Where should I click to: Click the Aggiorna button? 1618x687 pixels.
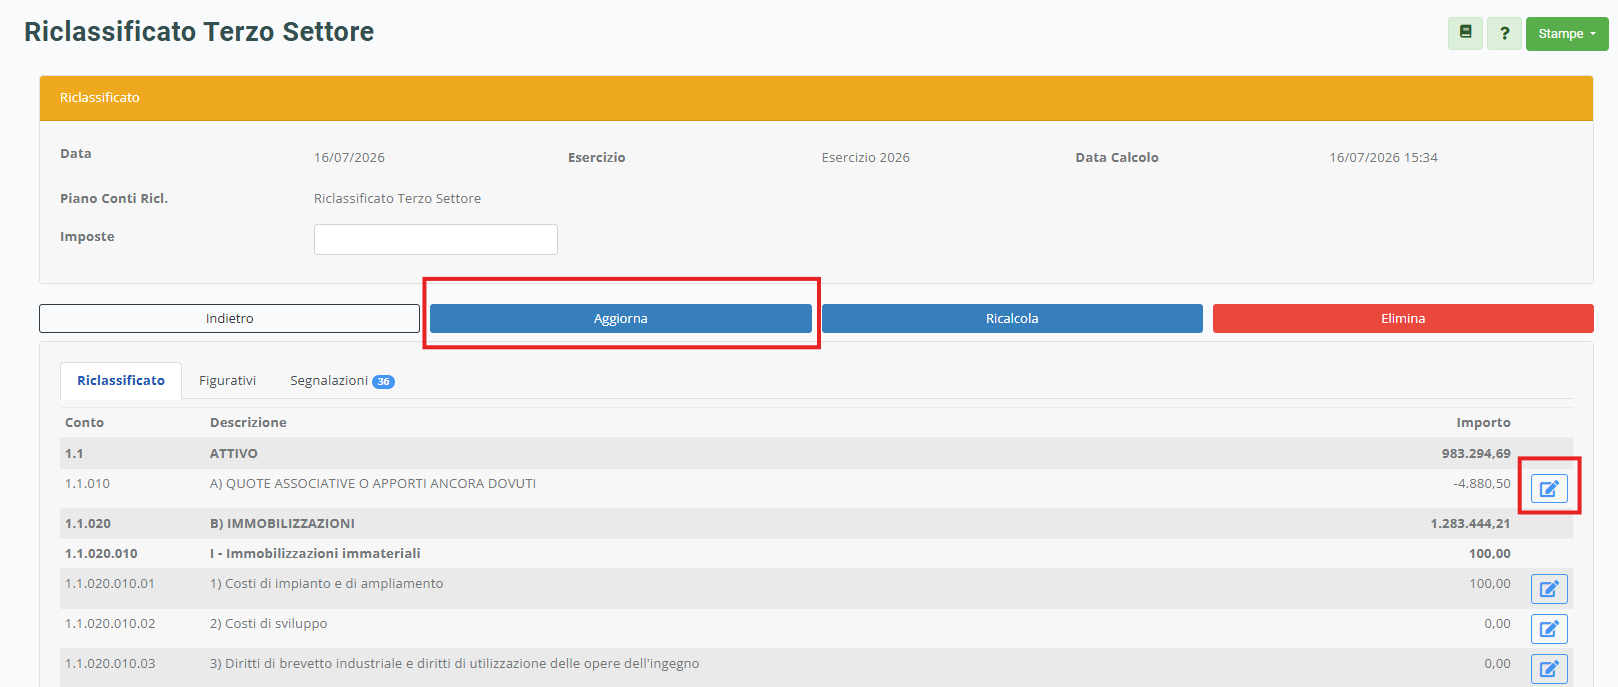pyautogui.click(x=621, y=318)
